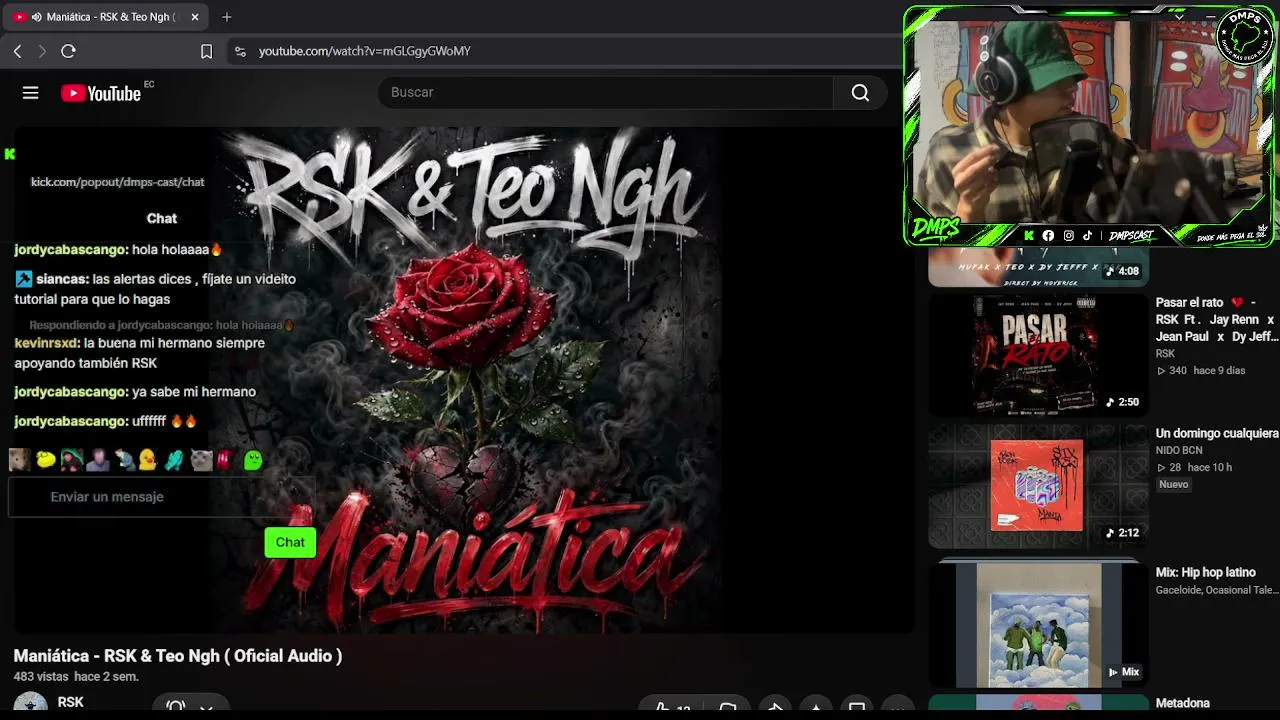View site information beside the URL

pos(239,51)
